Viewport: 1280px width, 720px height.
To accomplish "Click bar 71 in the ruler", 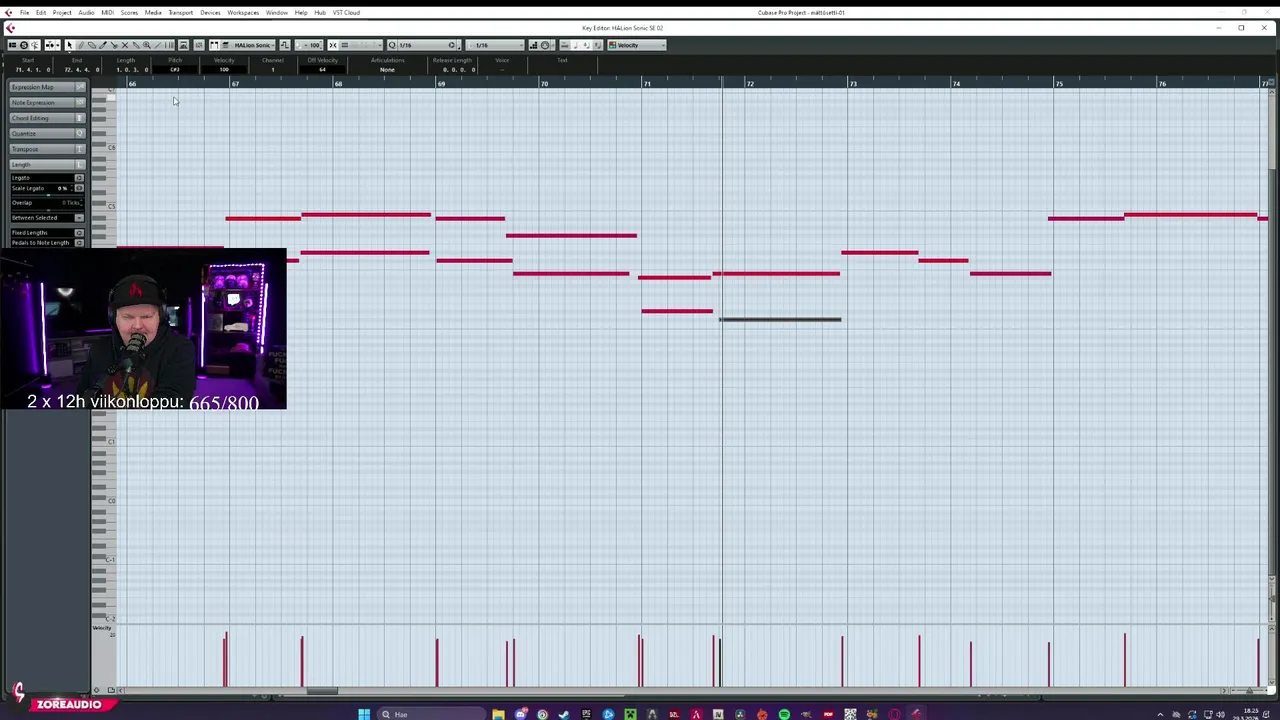I will (x=647, y=83).
